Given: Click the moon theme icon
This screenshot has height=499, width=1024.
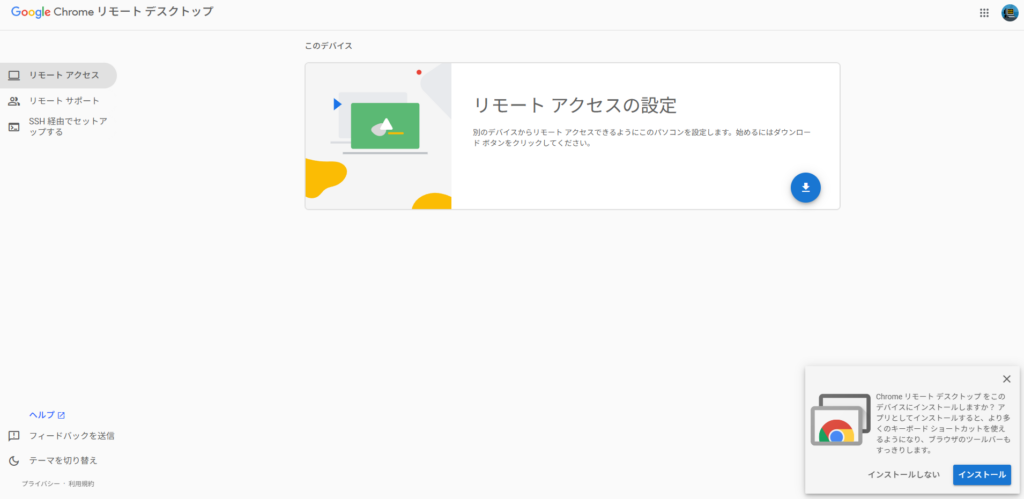Looking at the screenshot, I should [x=14, y=461].
